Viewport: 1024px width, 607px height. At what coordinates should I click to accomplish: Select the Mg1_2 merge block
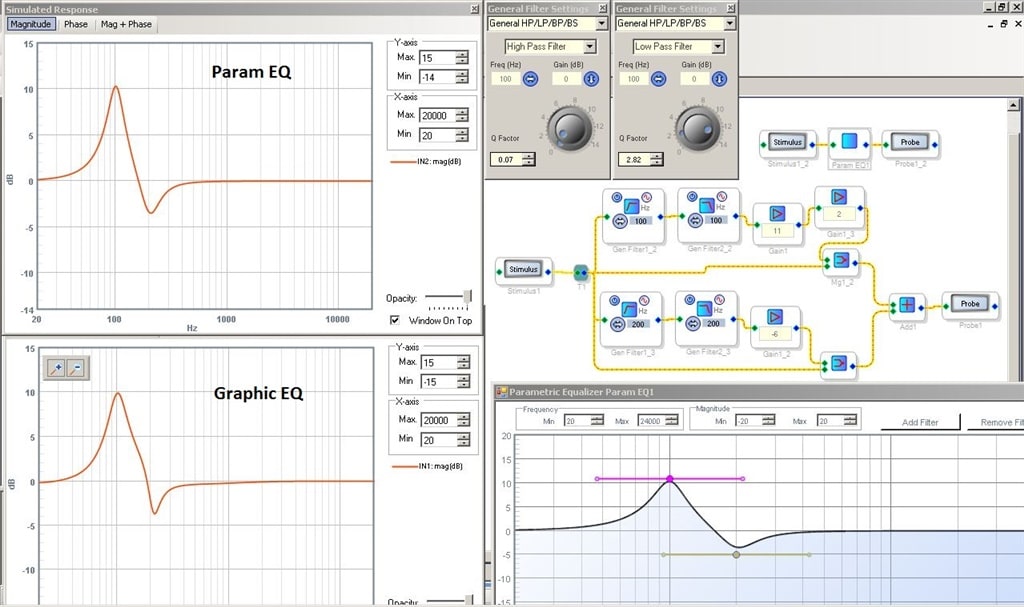coord(842,261)
